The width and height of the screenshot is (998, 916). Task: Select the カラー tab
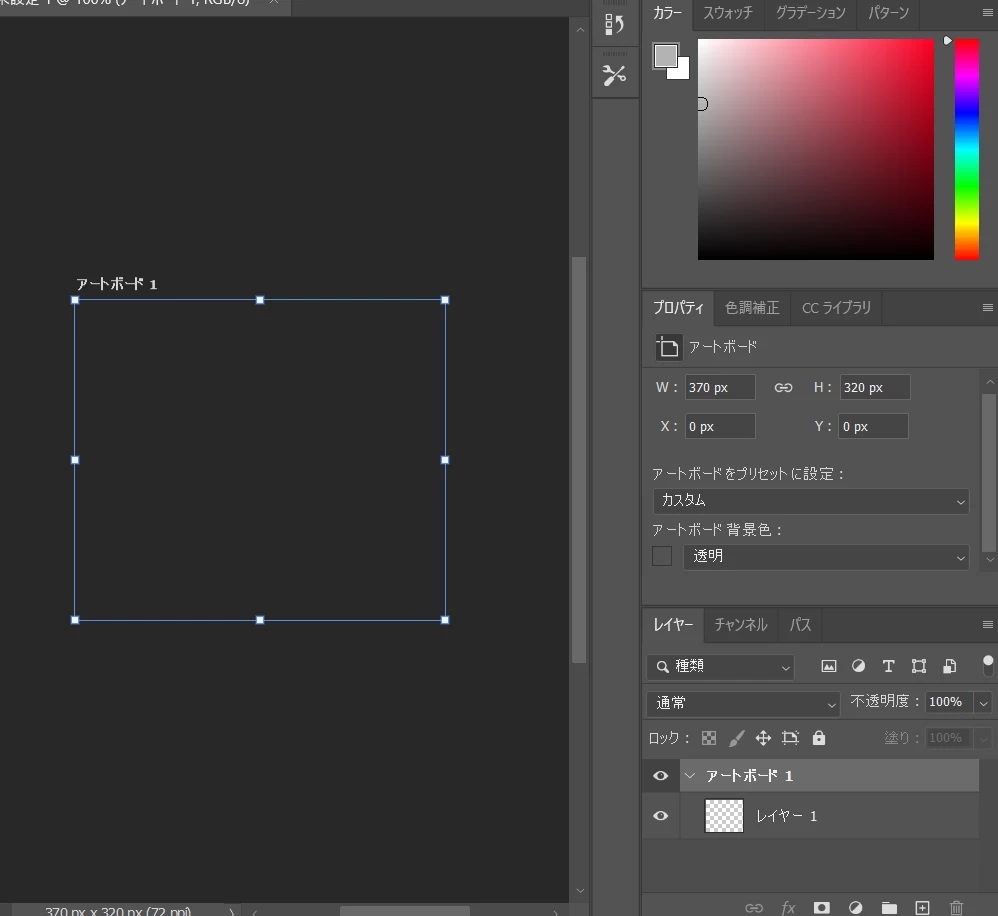pos(667,13)
